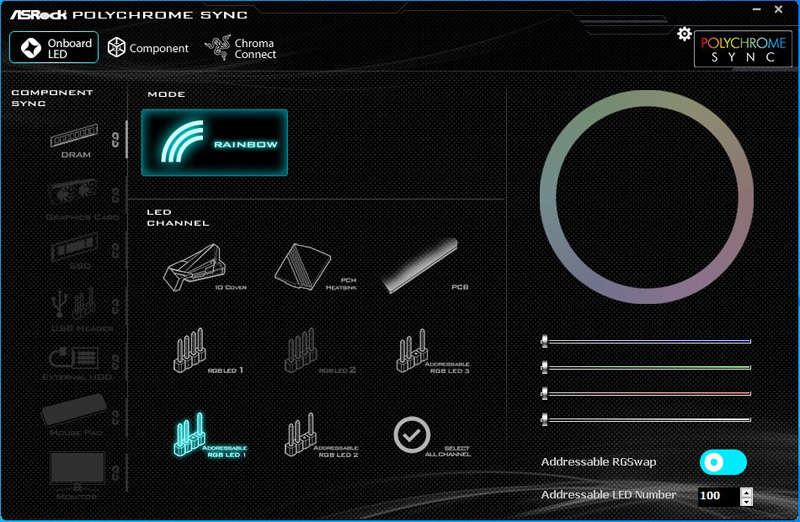The height and width of the screenshot is (522, 800).
Task: Click Select All Channel checkmark
Action: click(412, 435)
